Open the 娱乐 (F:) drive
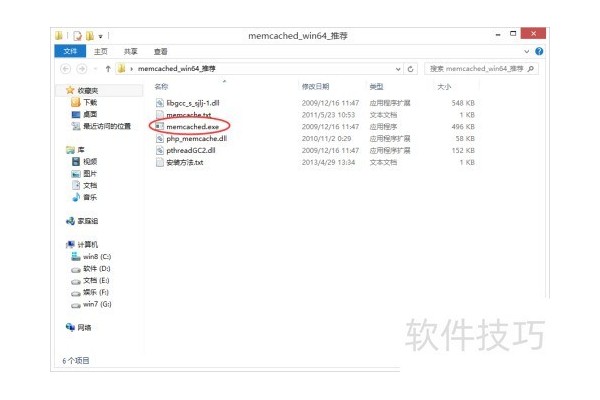The width and height of the screenshot is (600, 400). point(96,292)
